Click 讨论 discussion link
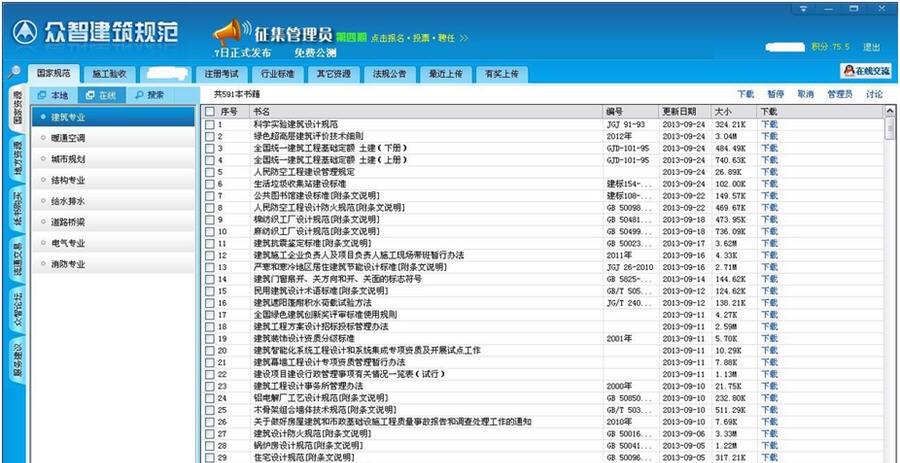900x463 pixels. 874,95
